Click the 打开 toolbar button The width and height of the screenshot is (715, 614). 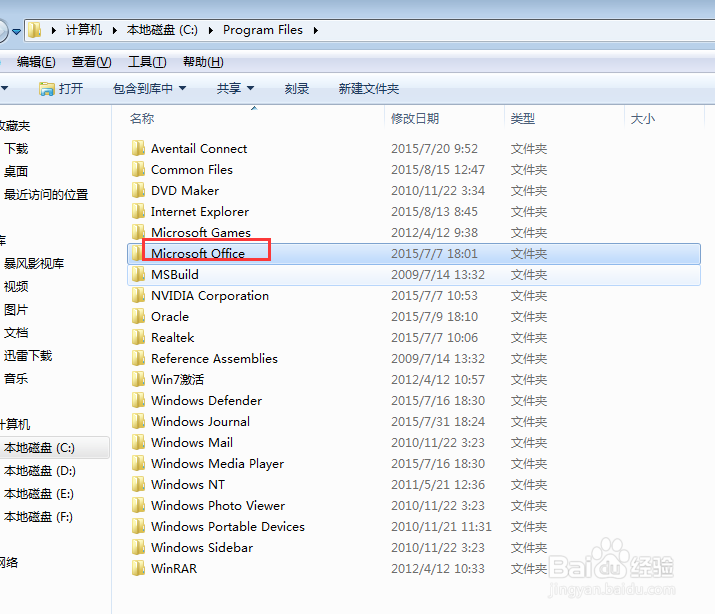pyautogui.click(x=61, y=88)
